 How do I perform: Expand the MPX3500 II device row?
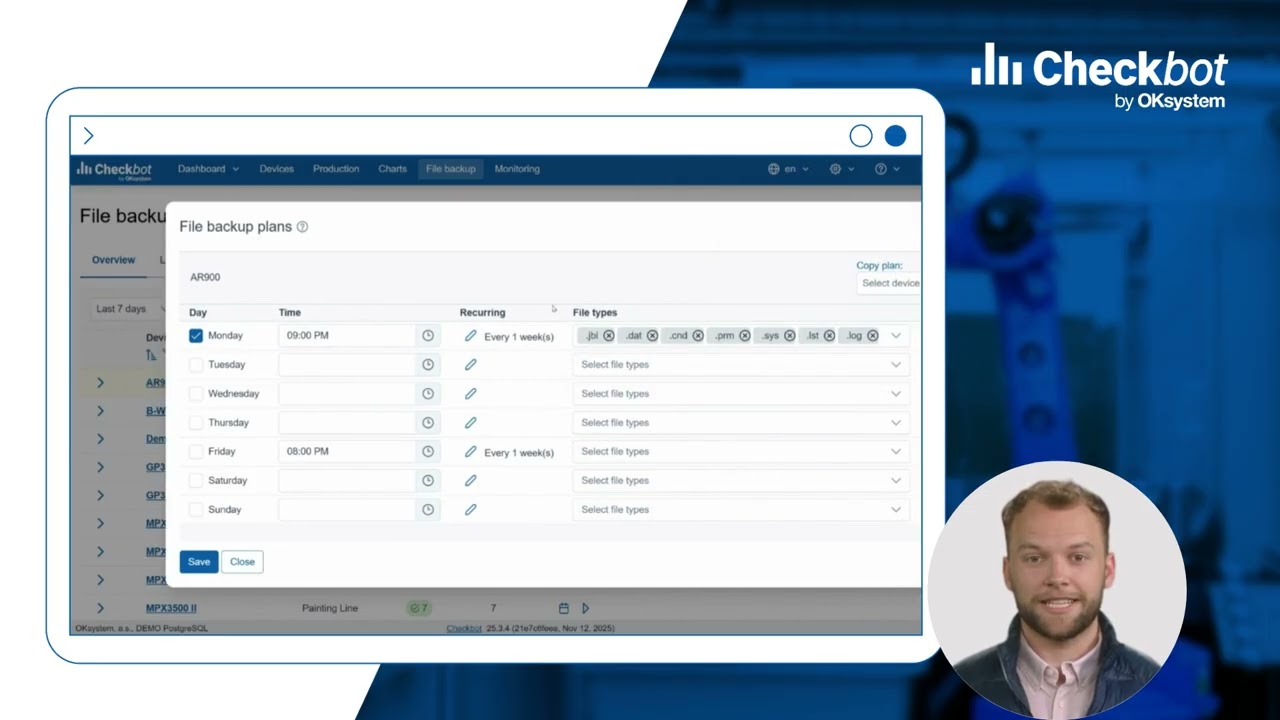pyautogui.click(x=100, y=608)
